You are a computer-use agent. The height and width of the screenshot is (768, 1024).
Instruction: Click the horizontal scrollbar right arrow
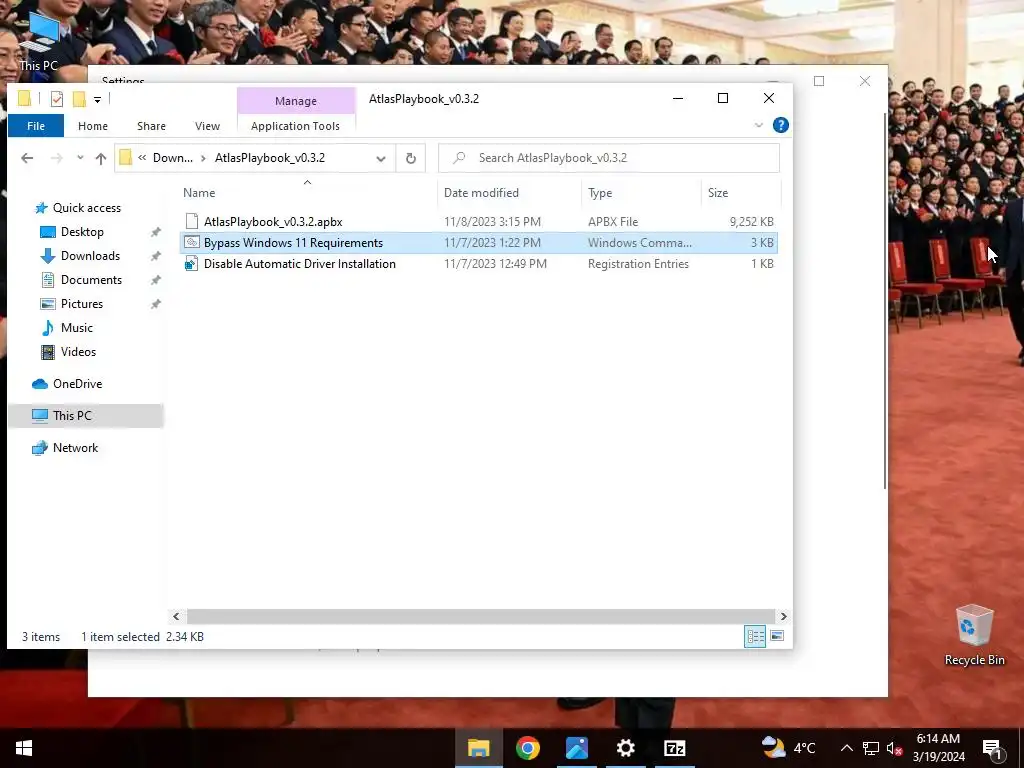click(x=783, y=616)
